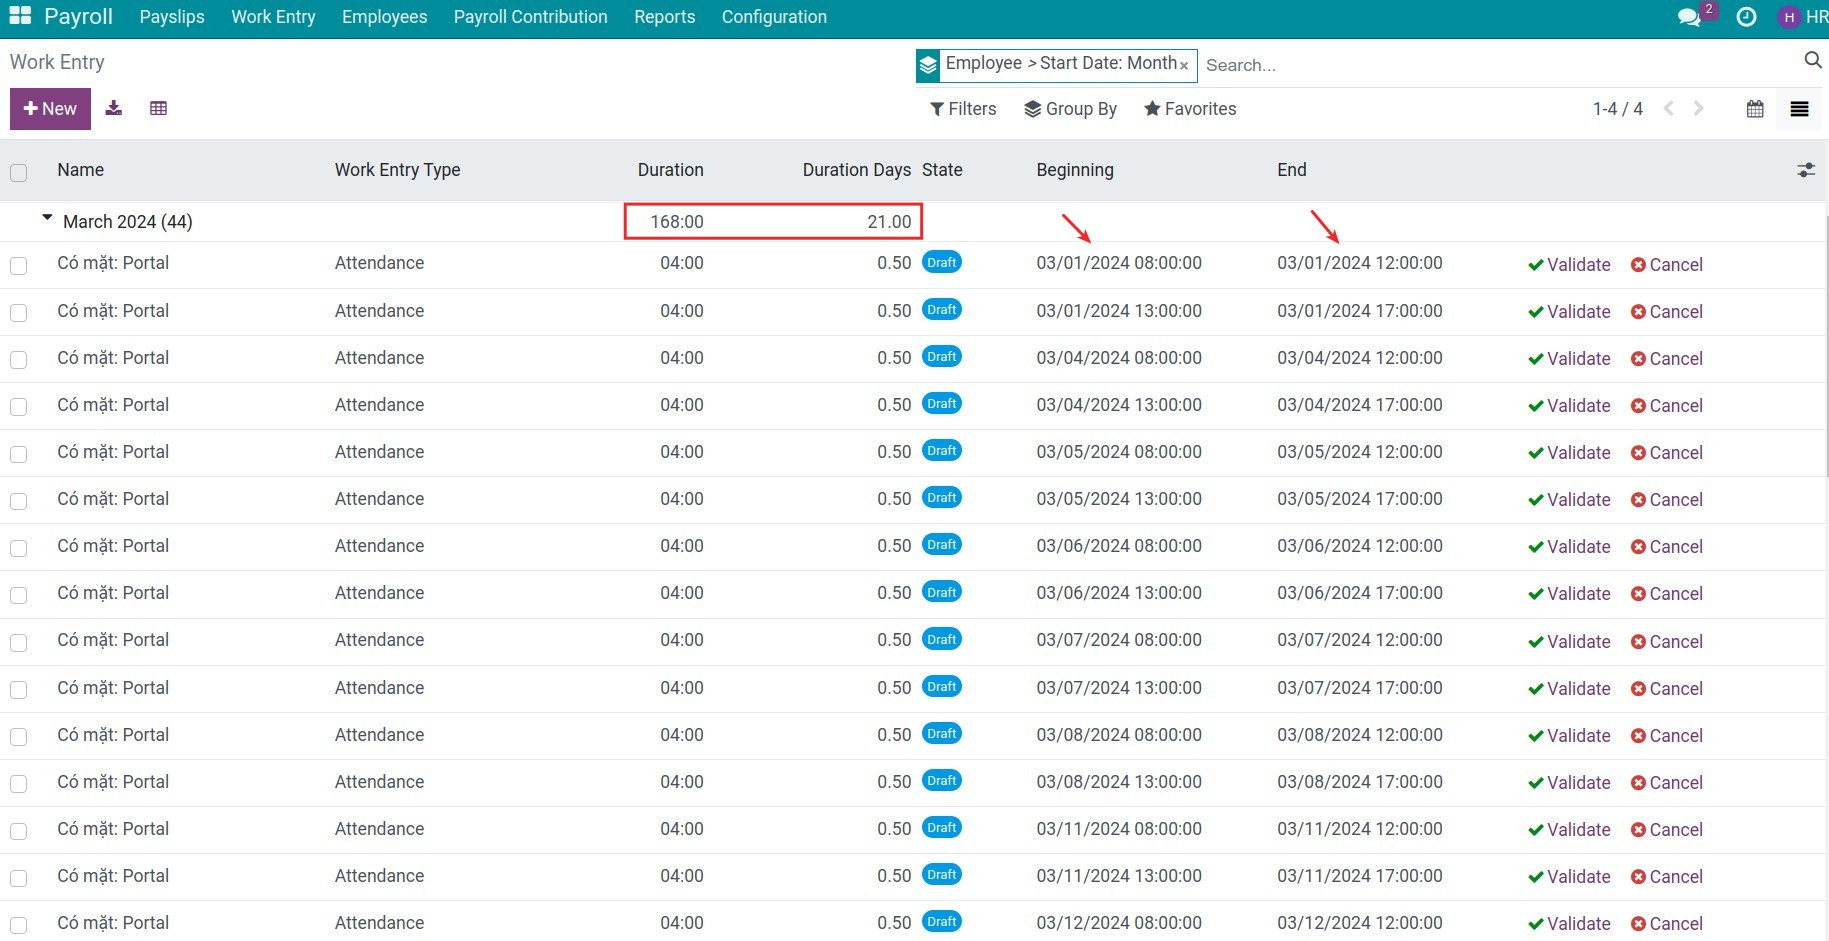
Task: Open the Employees menu
Action: (384, 17)
